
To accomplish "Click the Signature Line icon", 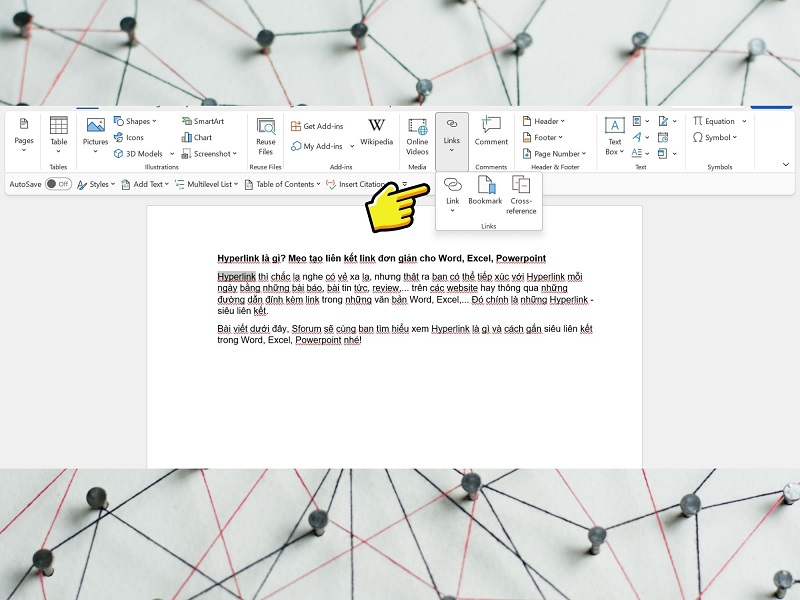I will [x=663, y=121].
